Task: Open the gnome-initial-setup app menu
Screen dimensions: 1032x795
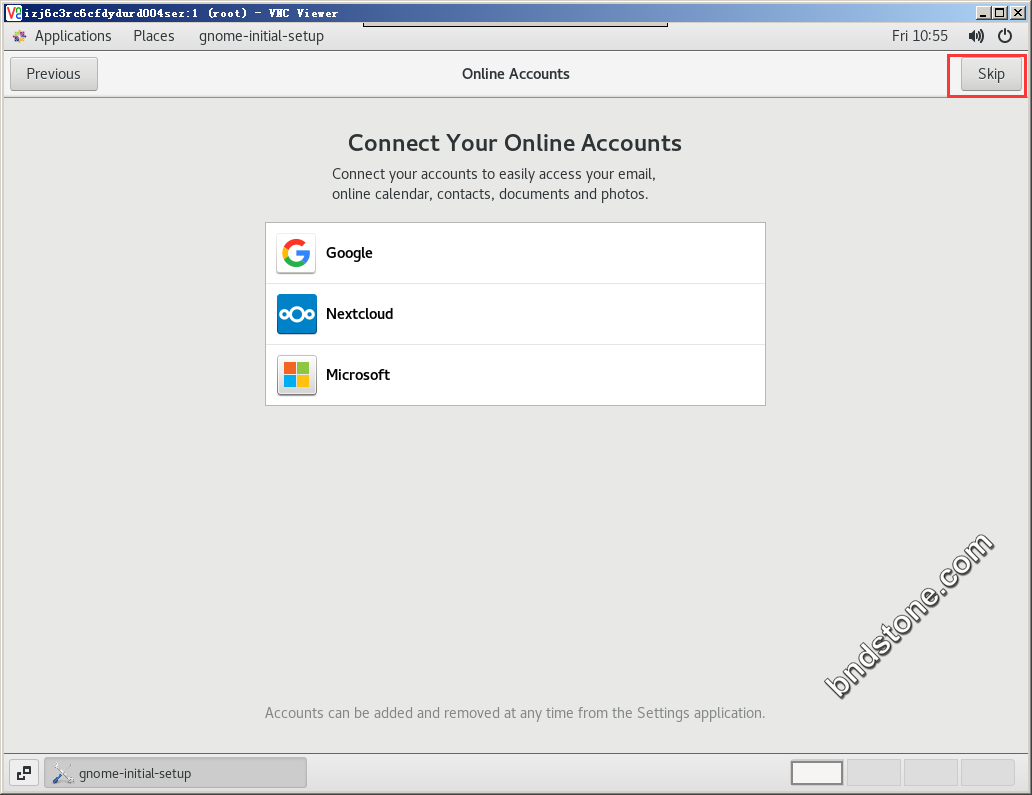Action: tap(261, 36)
